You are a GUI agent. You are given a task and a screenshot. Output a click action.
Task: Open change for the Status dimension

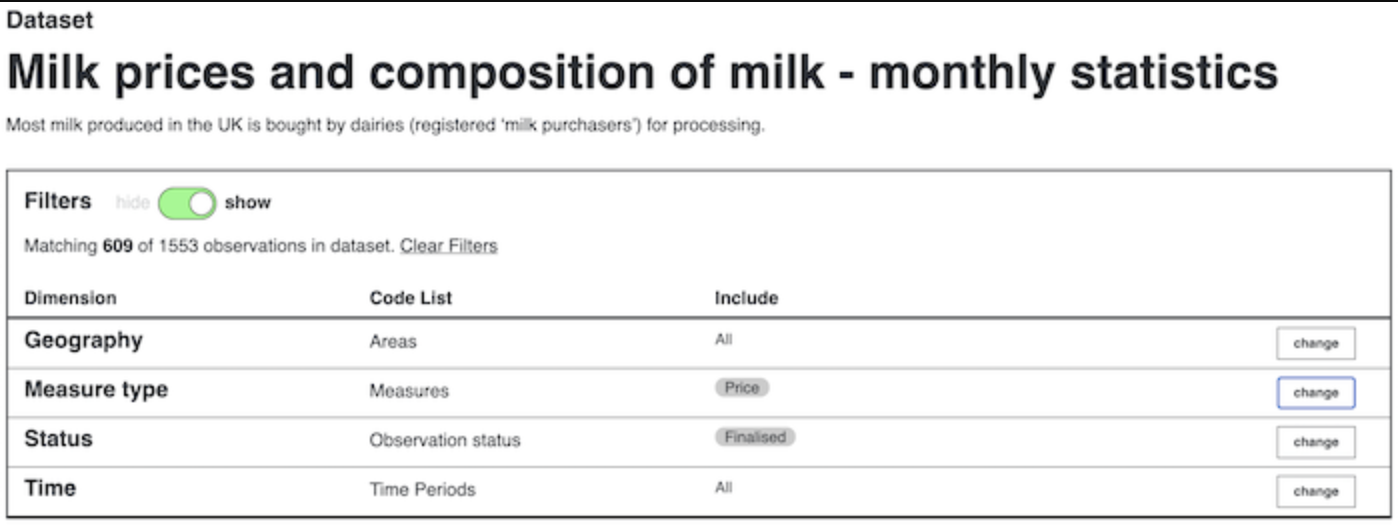(x=1315, y=442)
